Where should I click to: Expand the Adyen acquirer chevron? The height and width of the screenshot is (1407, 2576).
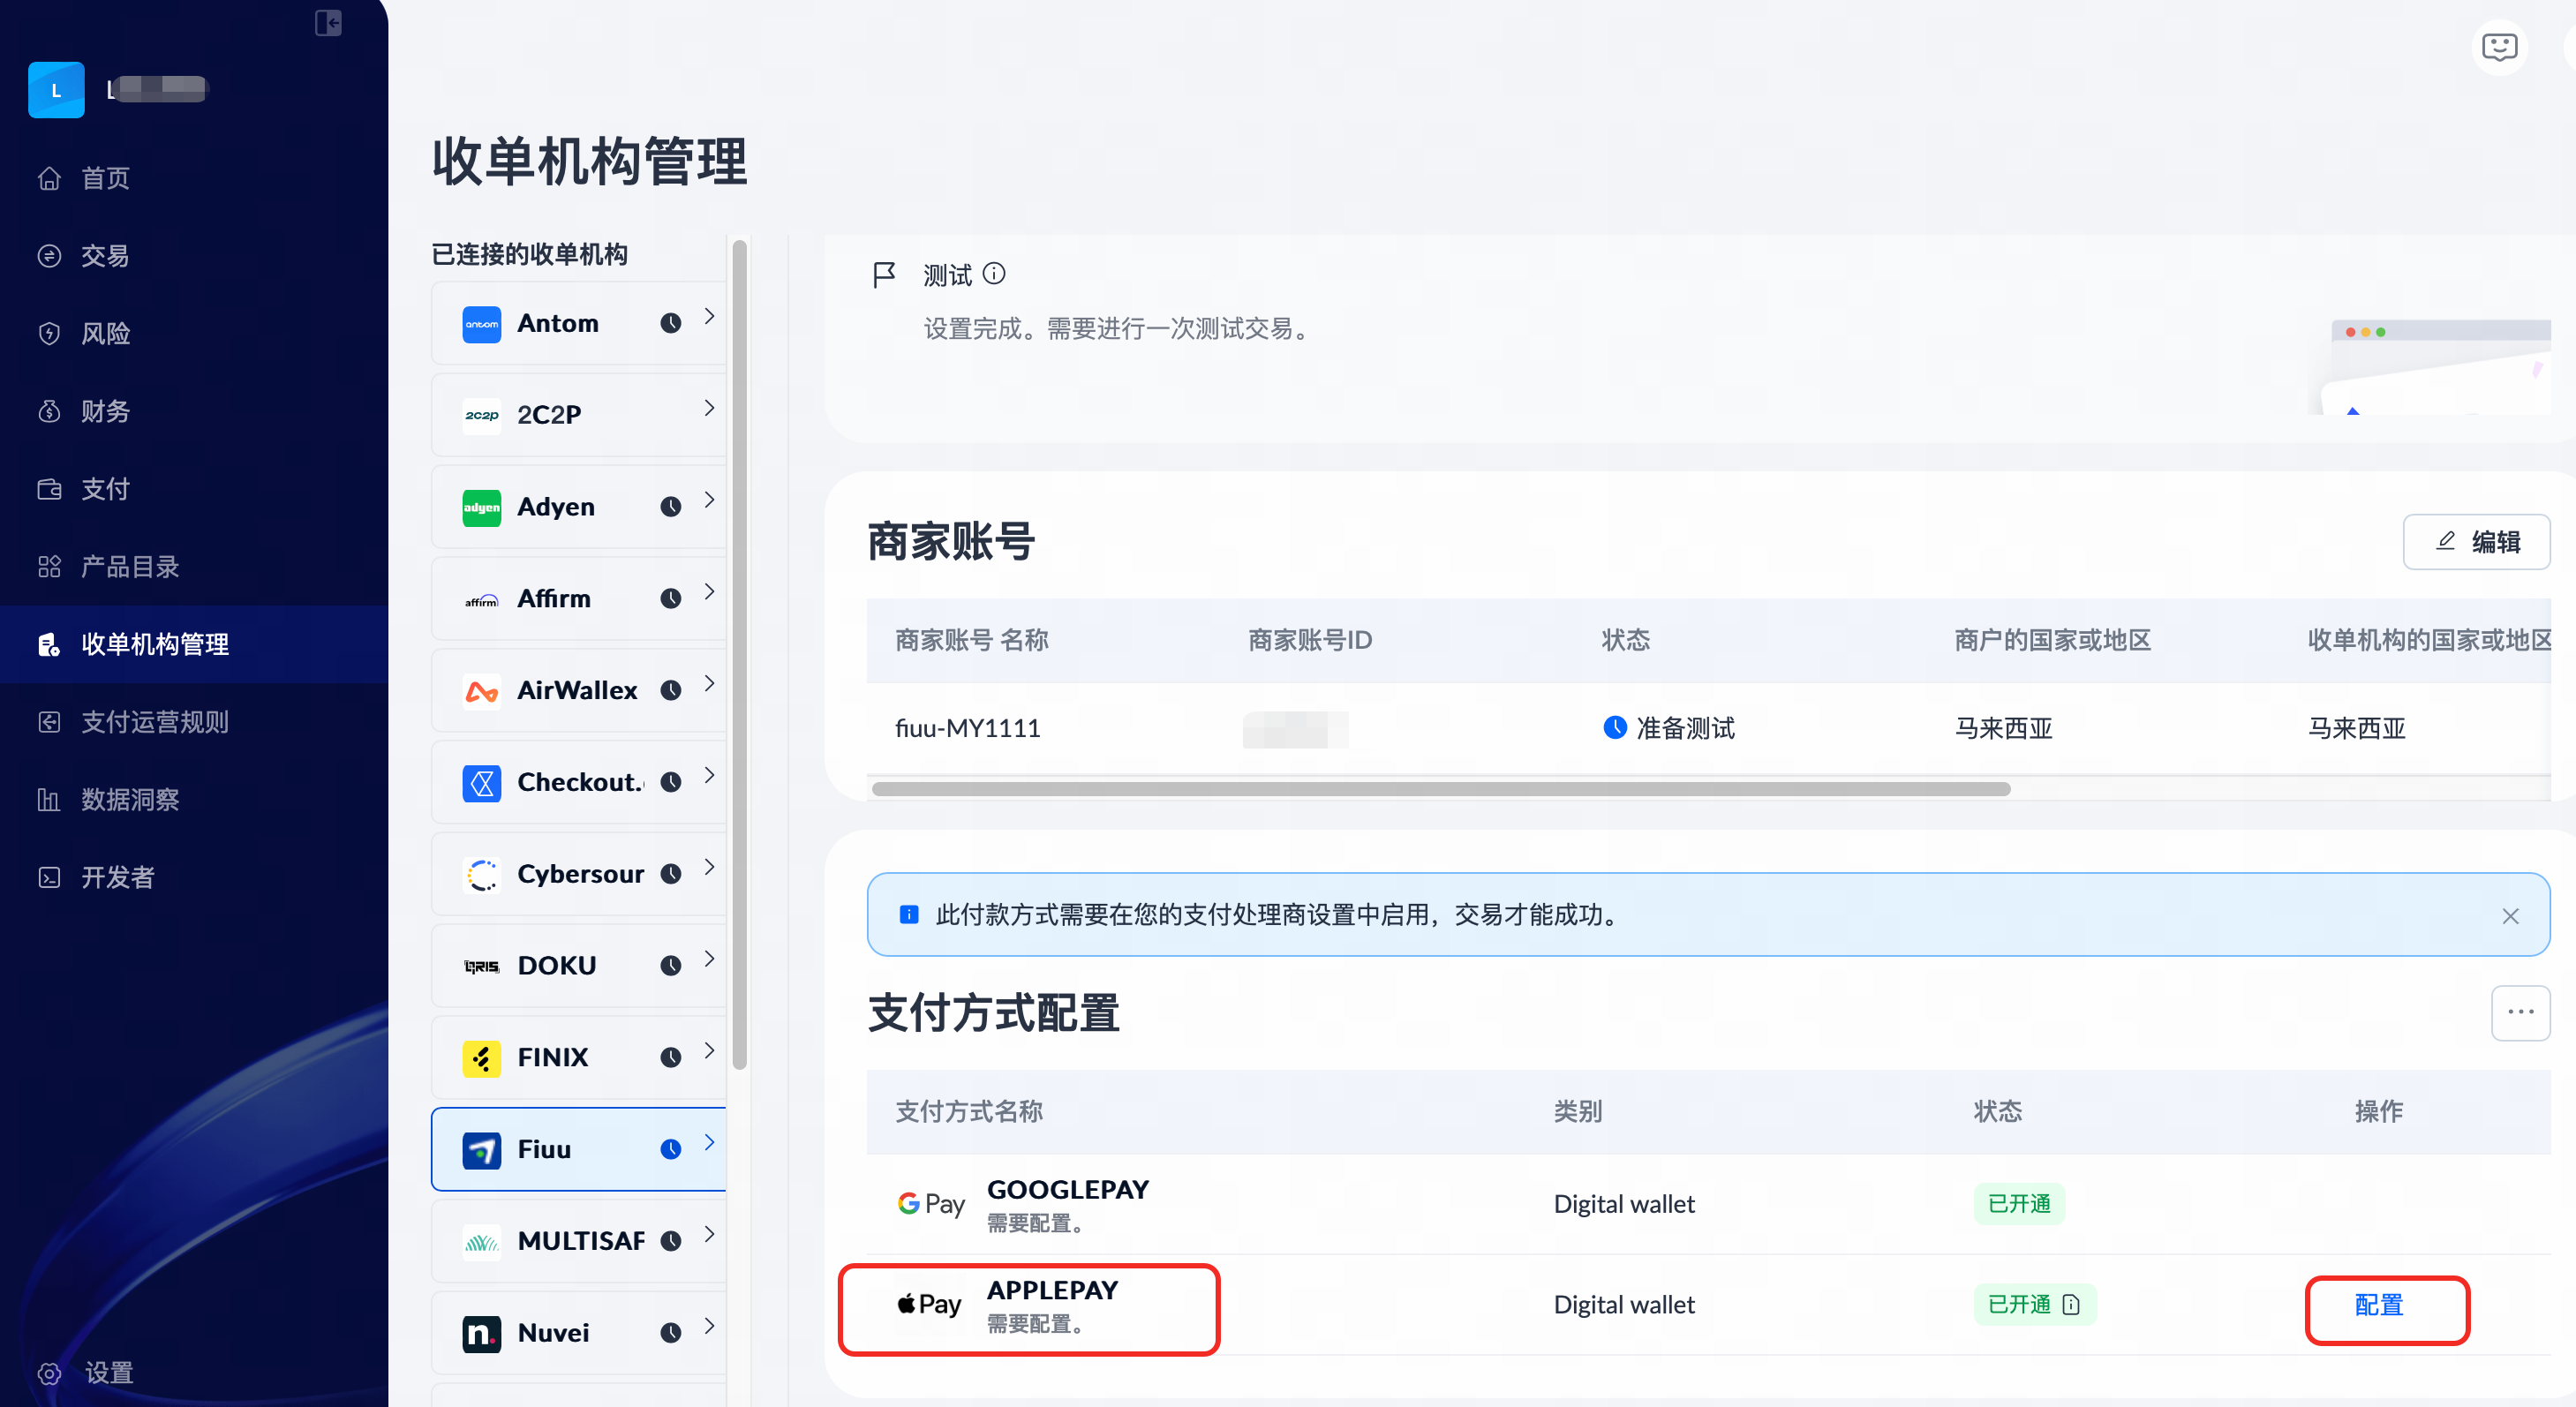(x=708, y=500)
